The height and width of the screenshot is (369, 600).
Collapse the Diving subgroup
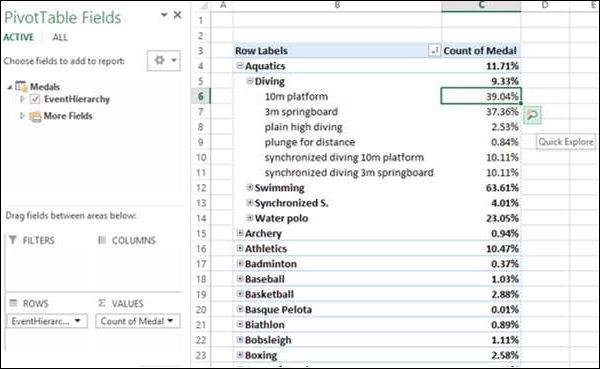click(x=250, y=81)
